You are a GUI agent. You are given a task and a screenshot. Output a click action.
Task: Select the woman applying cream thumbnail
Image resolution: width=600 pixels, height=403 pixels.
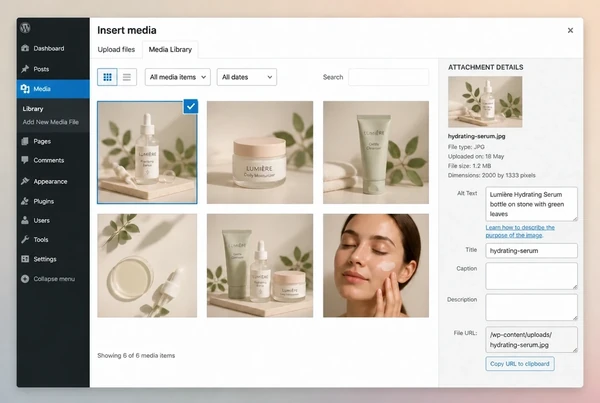coord(376,266)
